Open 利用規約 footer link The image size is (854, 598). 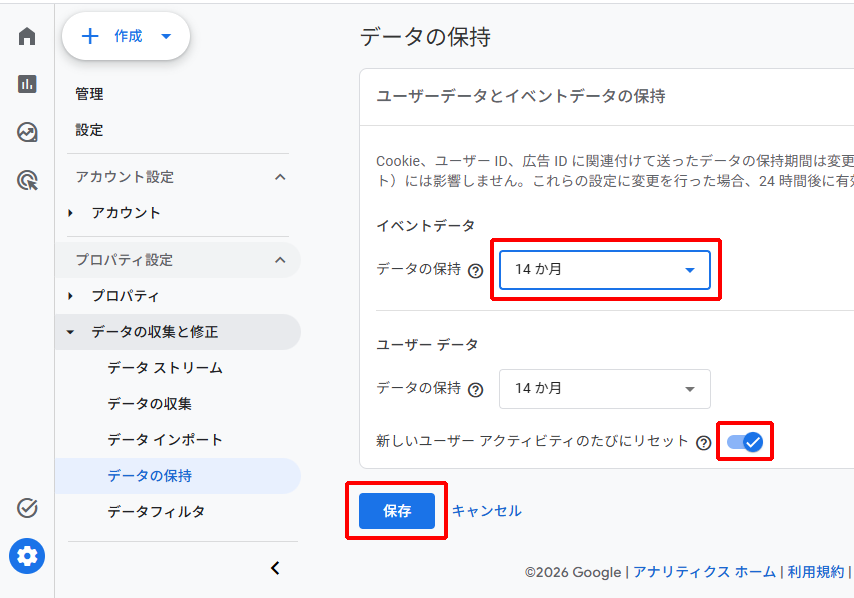[x=815, y=572]
